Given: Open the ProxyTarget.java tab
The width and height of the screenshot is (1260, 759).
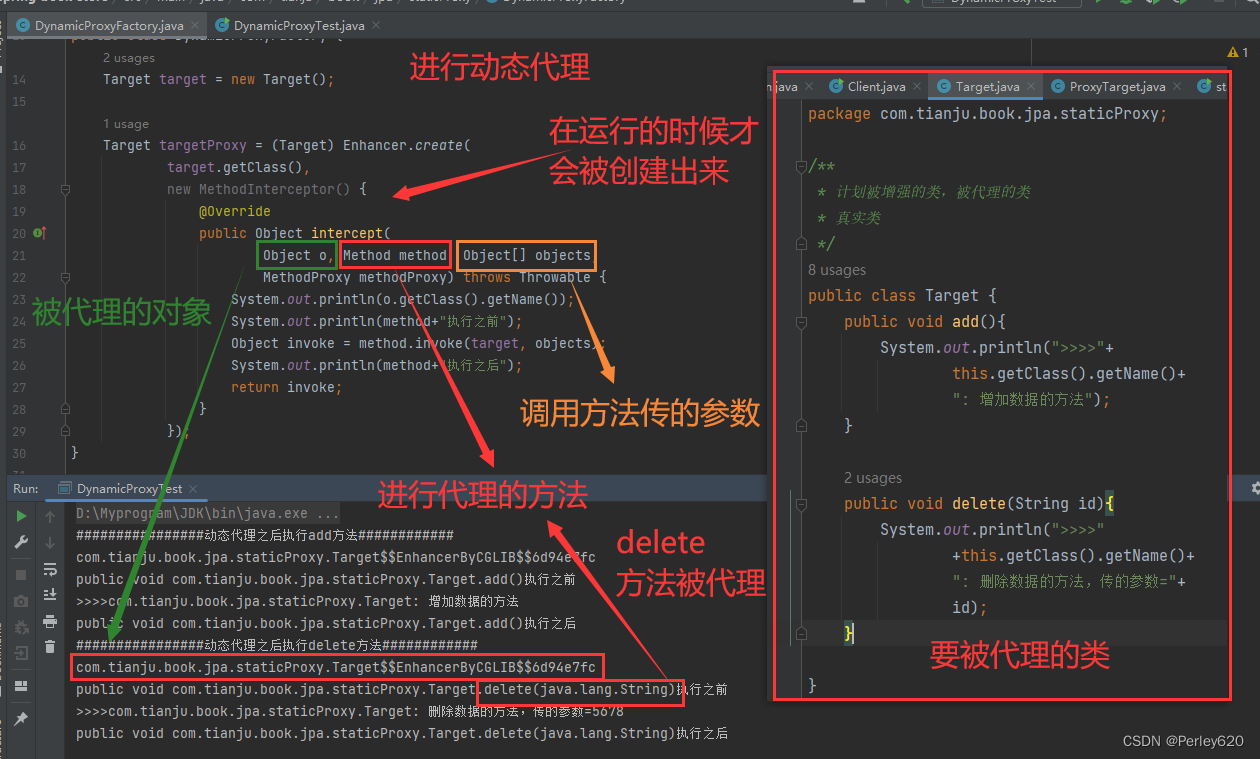Looking at the screenshot, I should click(x=1117, y=87).
